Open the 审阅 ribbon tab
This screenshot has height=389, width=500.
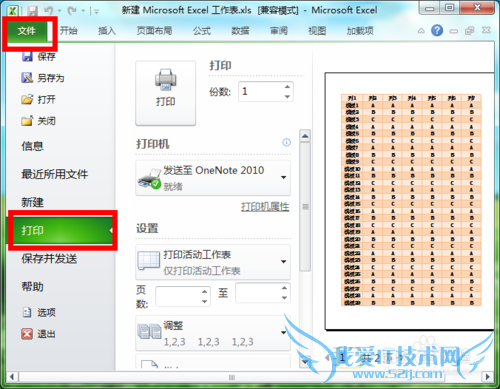pyautogui.click(x=279, y=31)
